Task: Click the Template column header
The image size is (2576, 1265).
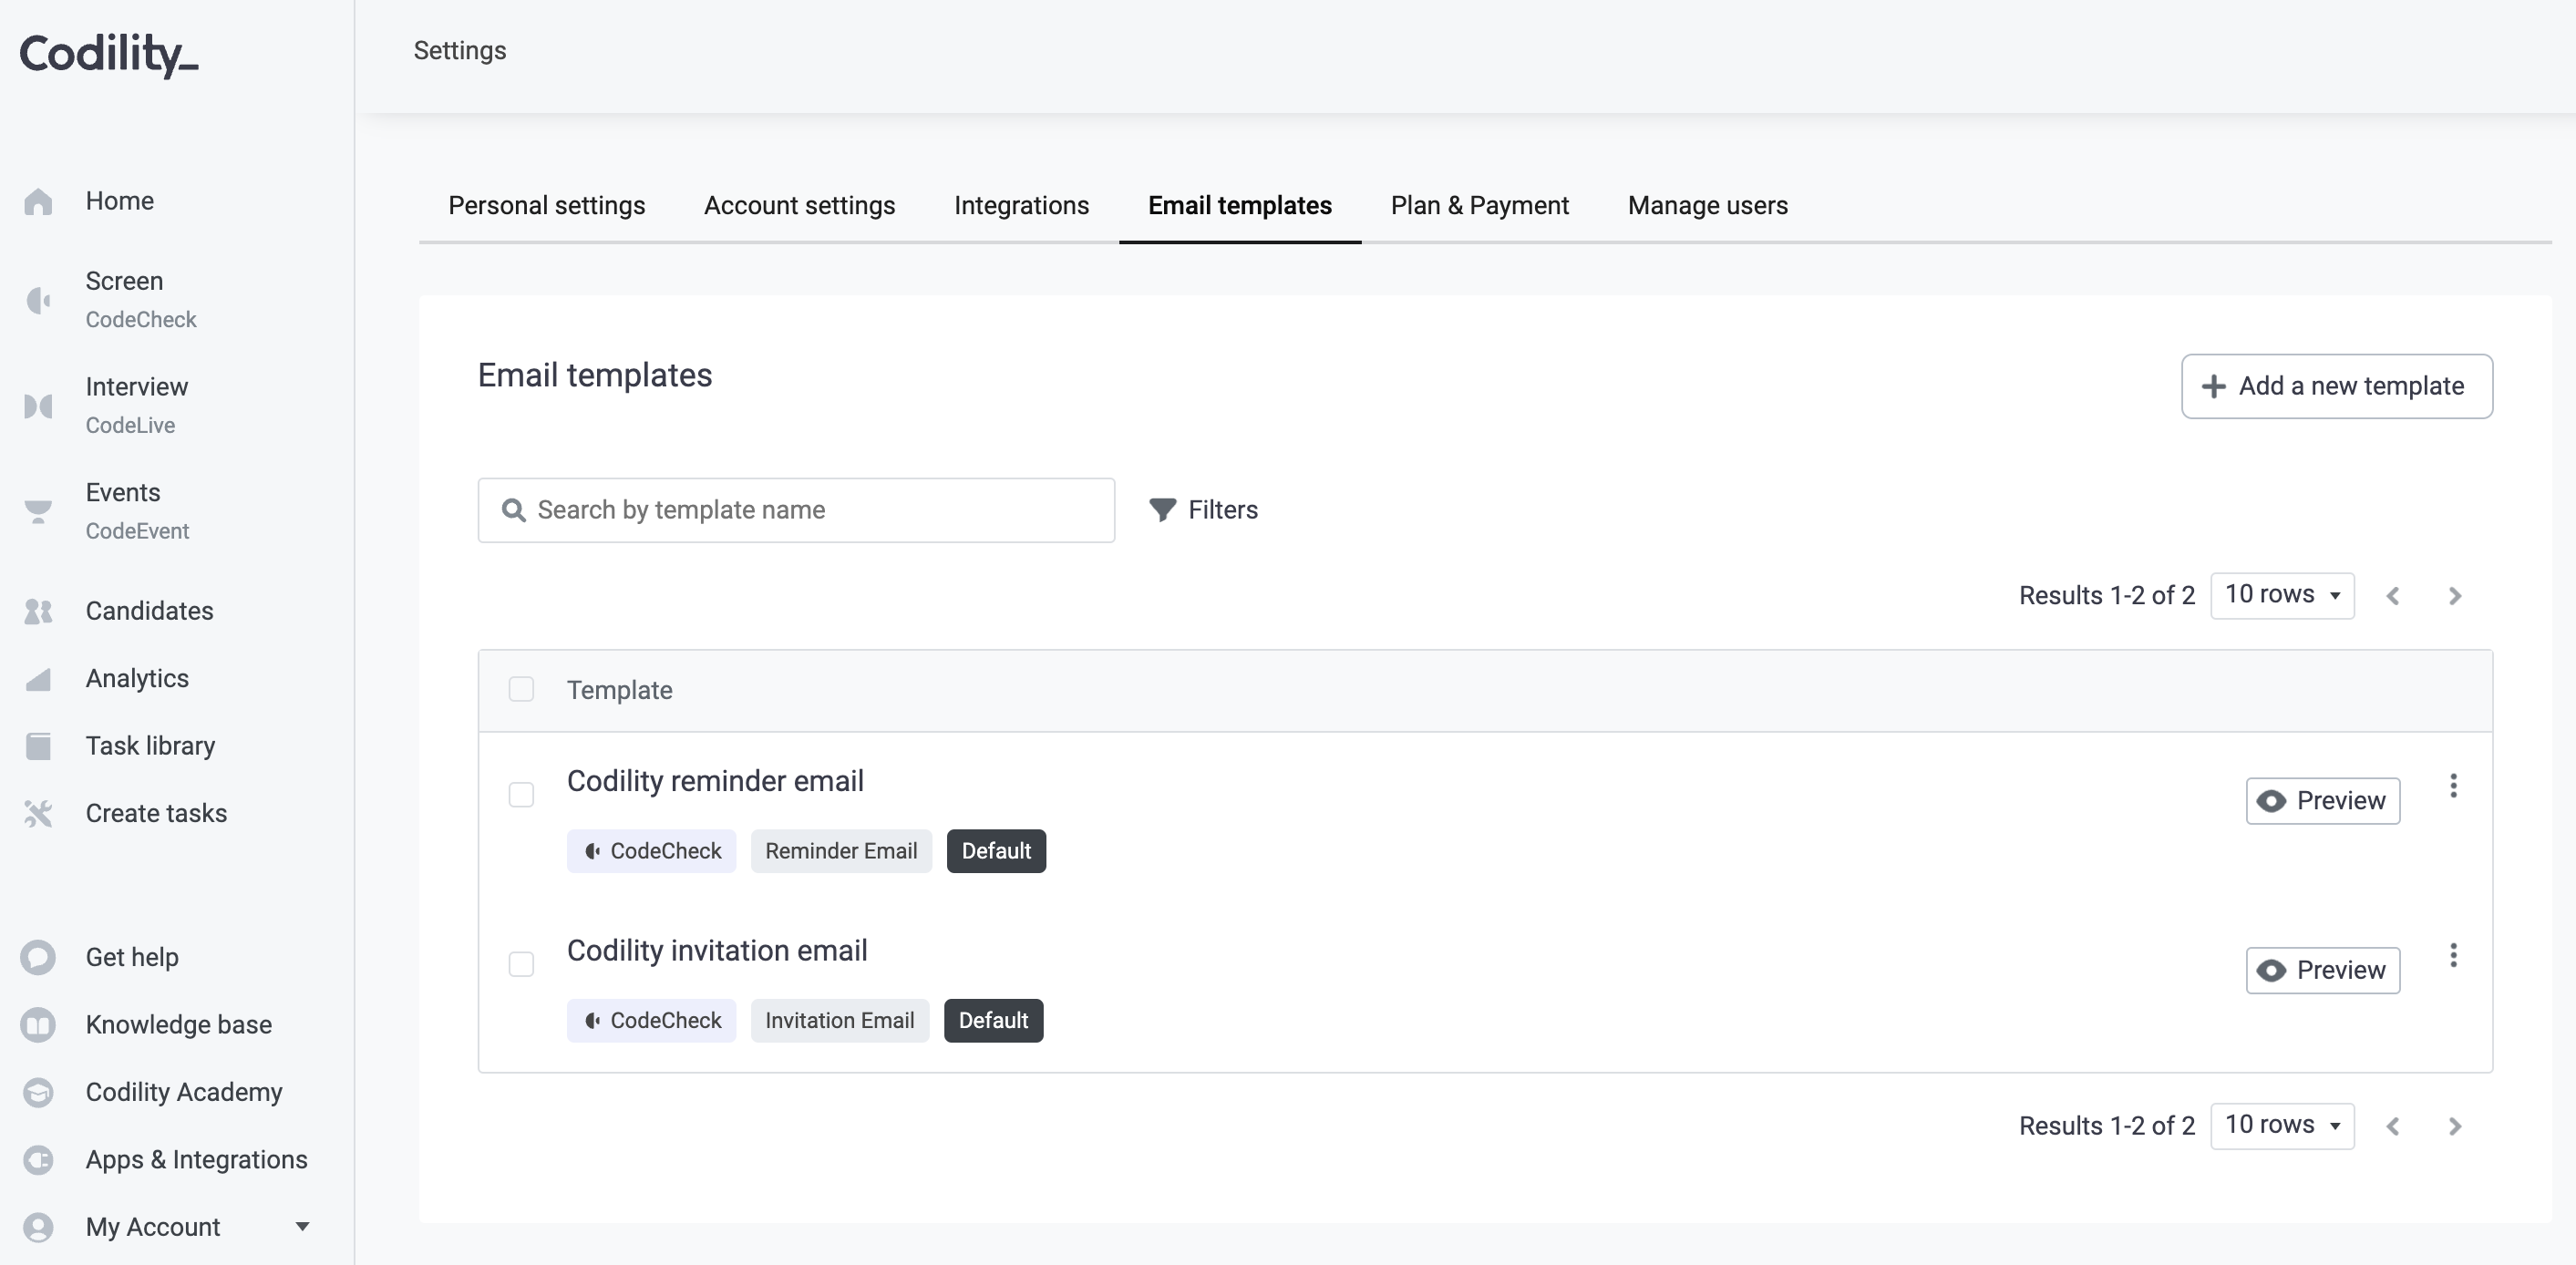Action: pyautogui.click(x=619, y=690)
